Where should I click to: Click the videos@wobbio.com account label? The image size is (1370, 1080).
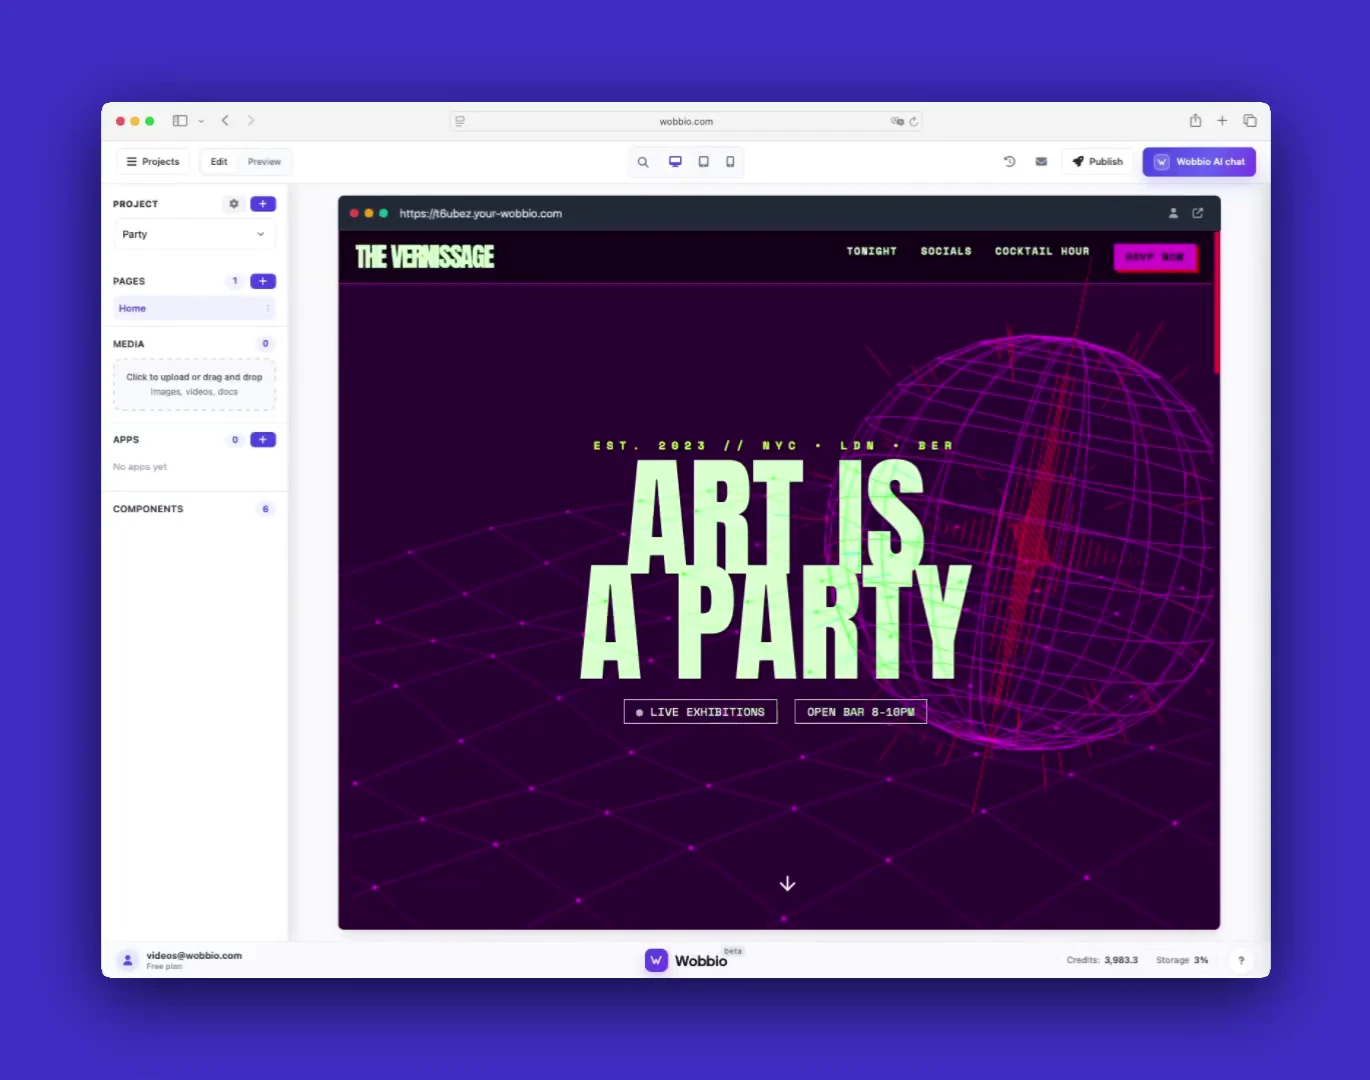pos(194,956)
